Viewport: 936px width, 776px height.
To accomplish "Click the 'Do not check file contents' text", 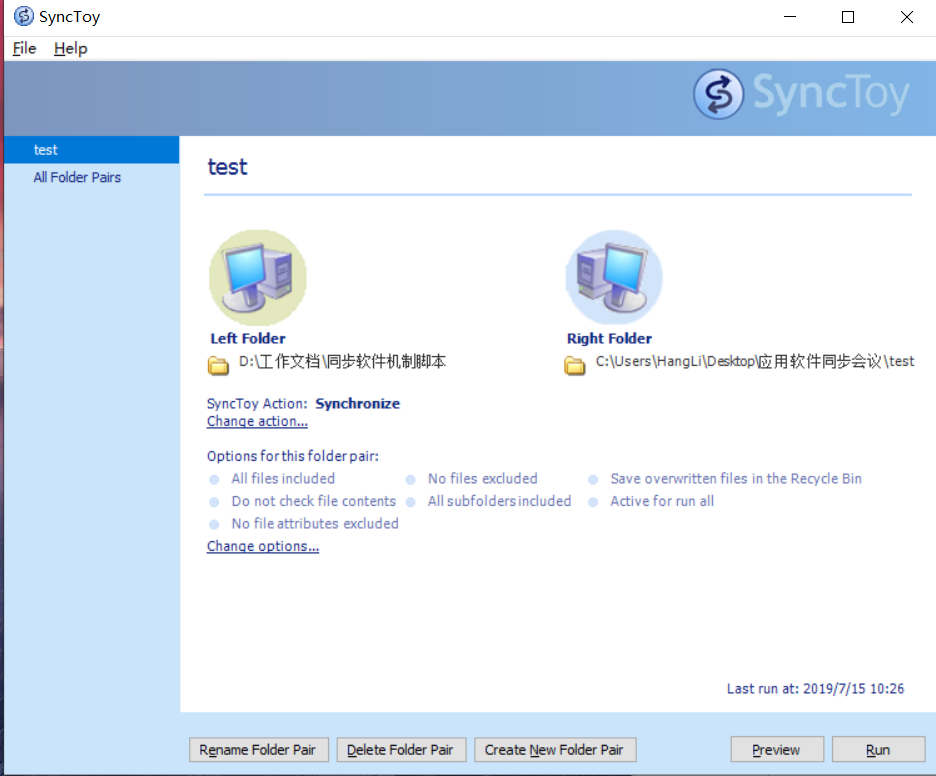I will (313, 501).
